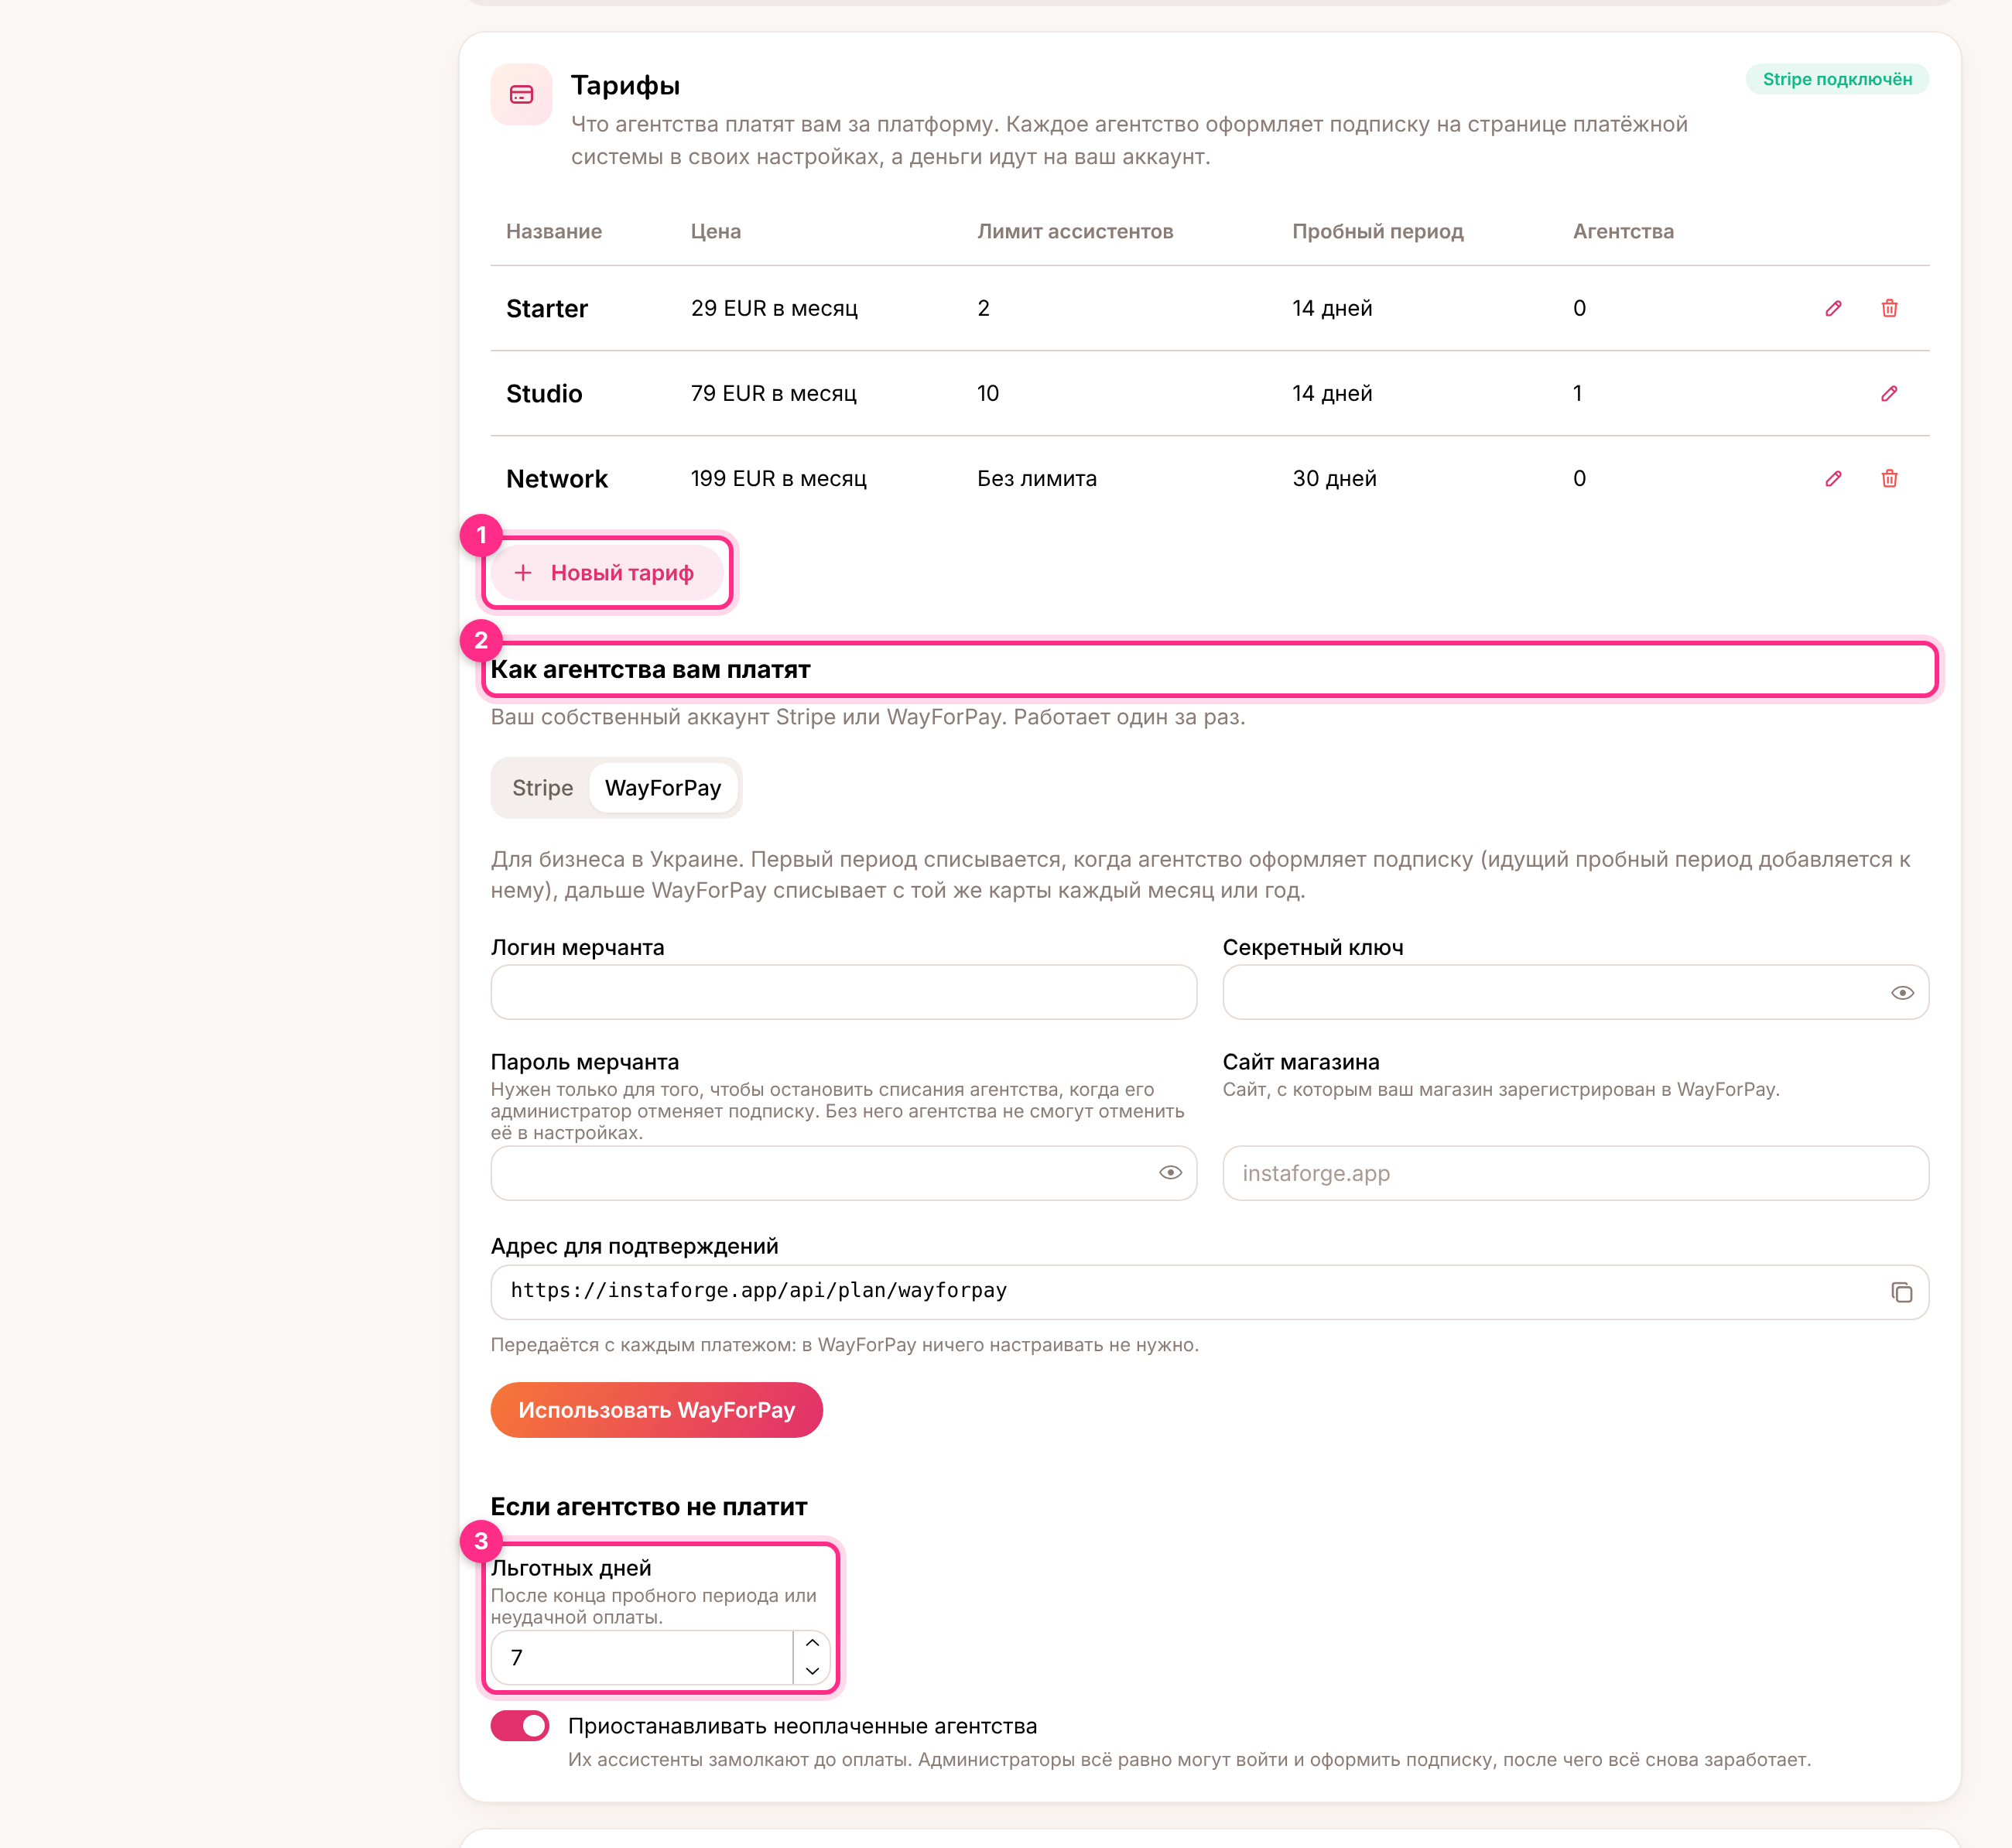Focus the Логин мерчанта field

tap(843, 992)
